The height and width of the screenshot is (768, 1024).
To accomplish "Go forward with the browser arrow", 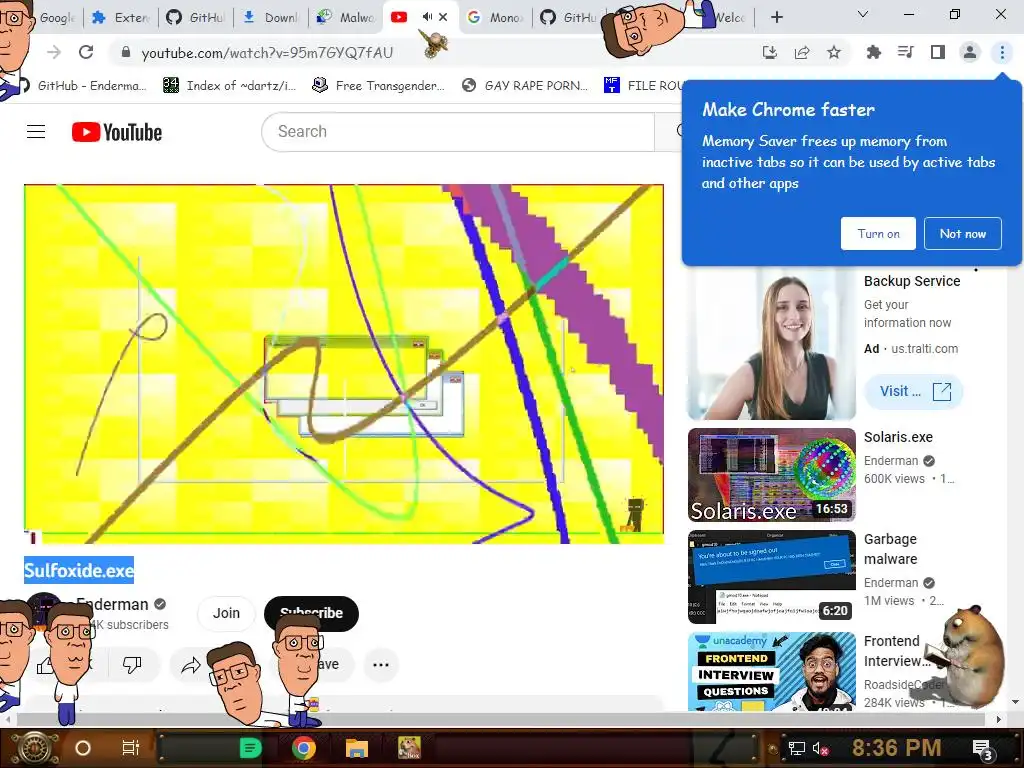I will tap(54, 52).
